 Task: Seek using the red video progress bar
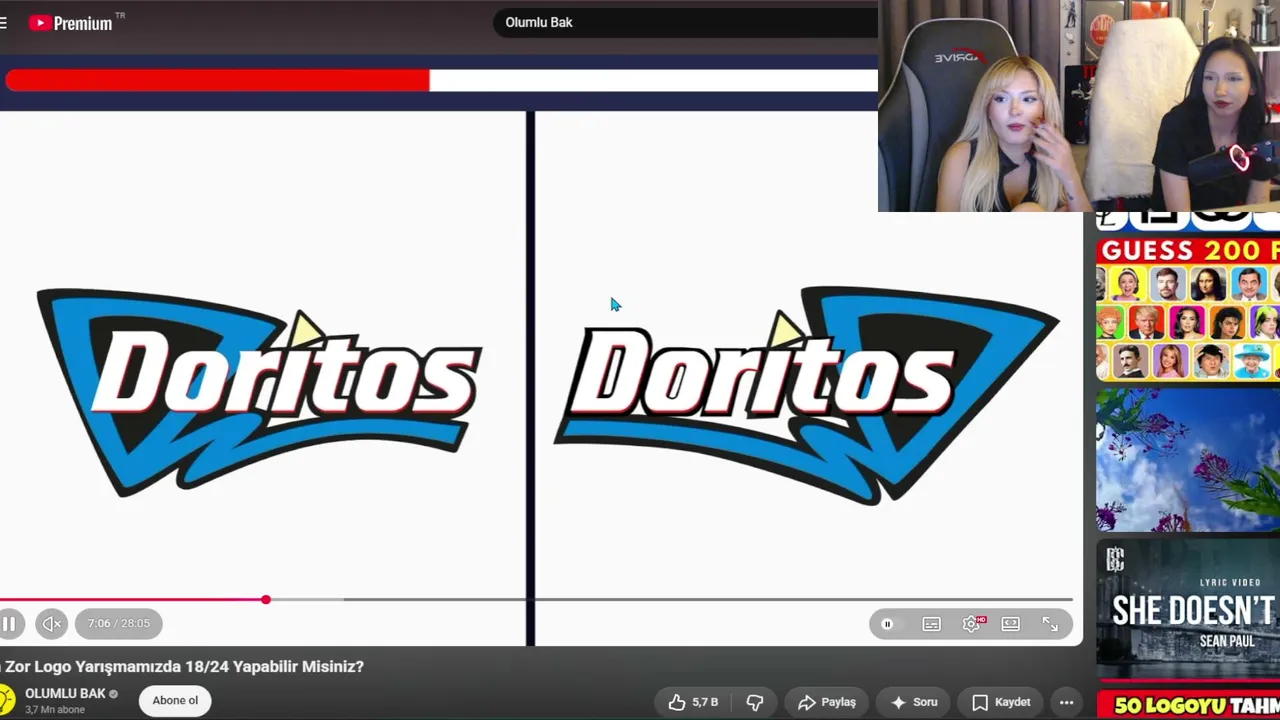click(x=536, y=600)
